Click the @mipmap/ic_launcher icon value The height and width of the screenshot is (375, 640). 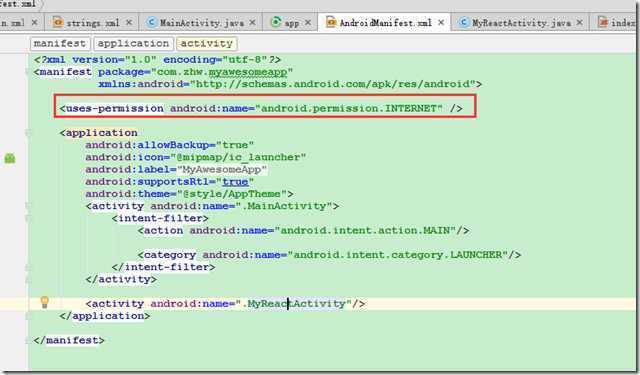tap(240, 157)
